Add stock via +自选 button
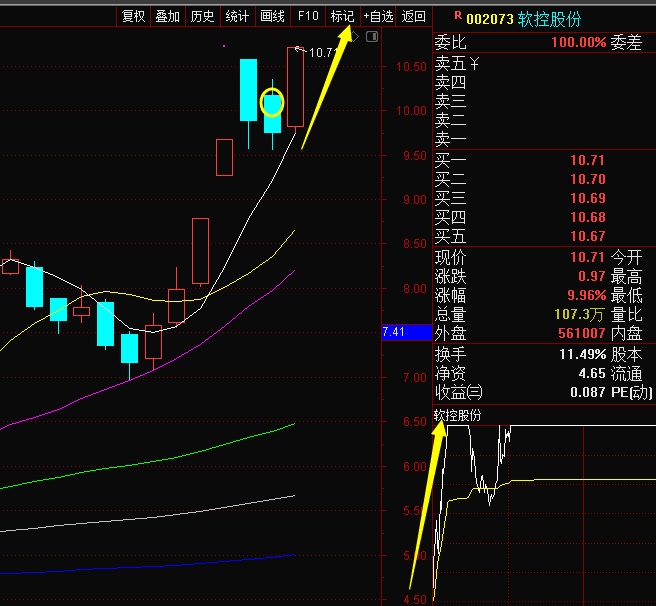 [x=378, y=16]
